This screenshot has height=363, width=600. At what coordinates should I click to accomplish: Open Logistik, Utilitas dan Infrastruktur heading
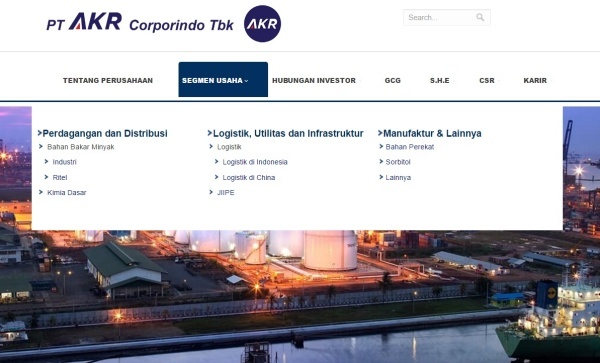coord(288,133)
